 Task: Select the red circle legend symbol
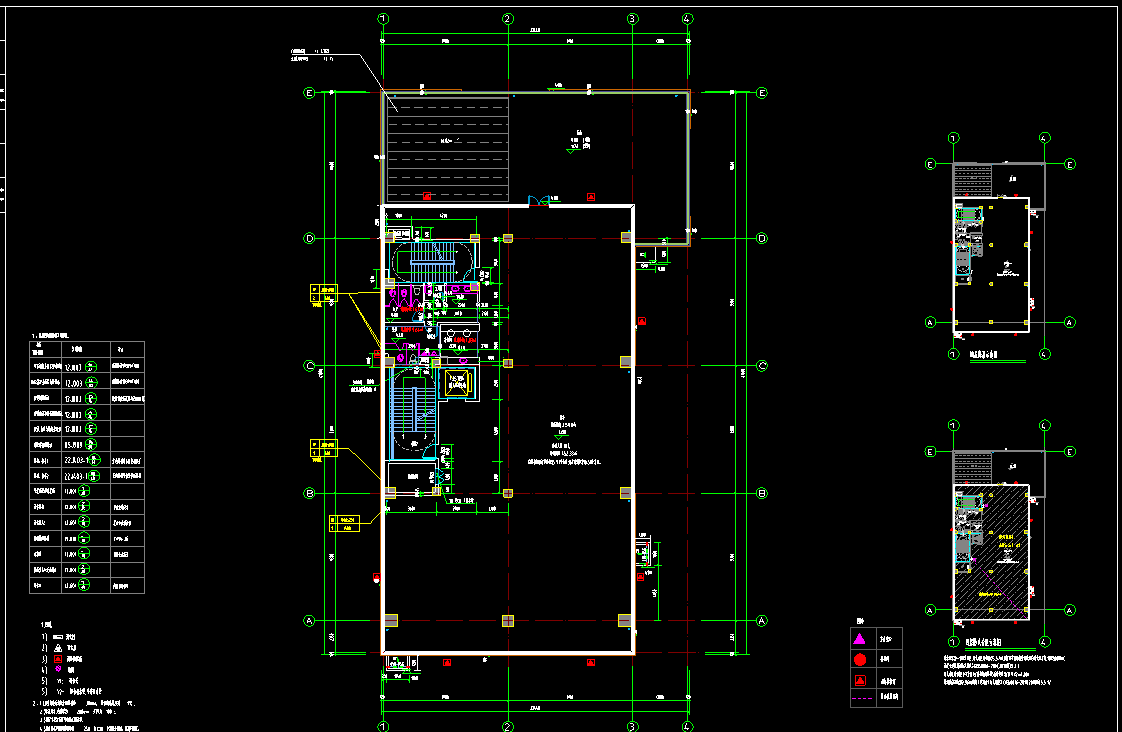(x=859, y=660)
